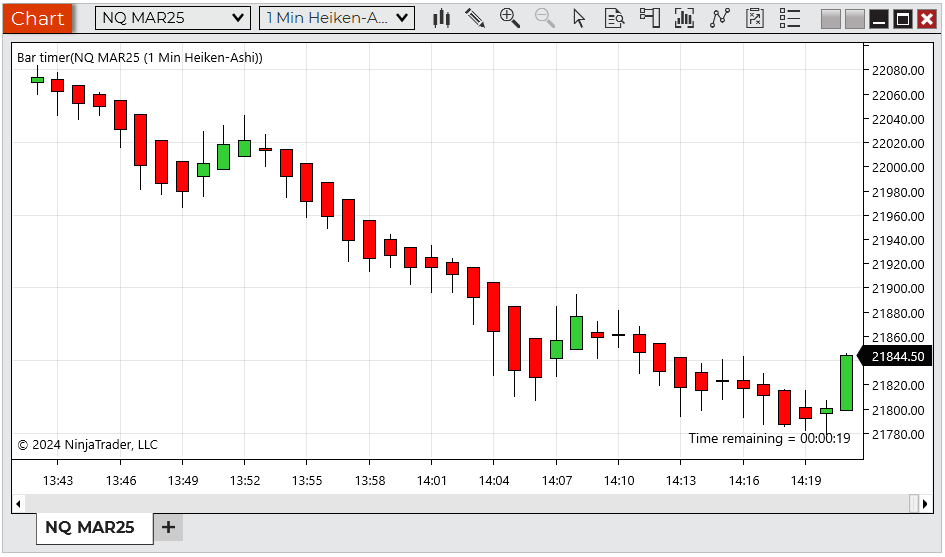Click the left arrow of horizontal scrollbar
This screenshot has width=945, height=557.
coord(18,503)
